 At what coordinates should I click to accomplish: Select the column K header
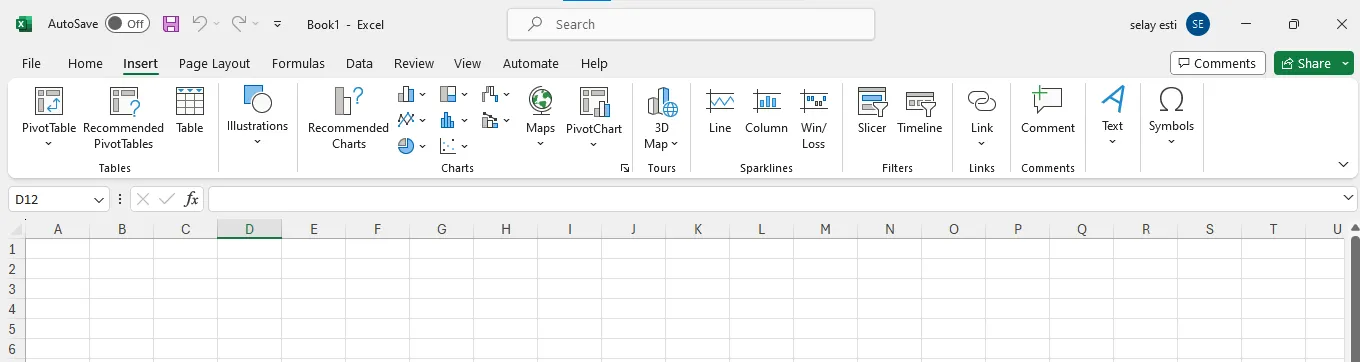(x=698, y=229)
